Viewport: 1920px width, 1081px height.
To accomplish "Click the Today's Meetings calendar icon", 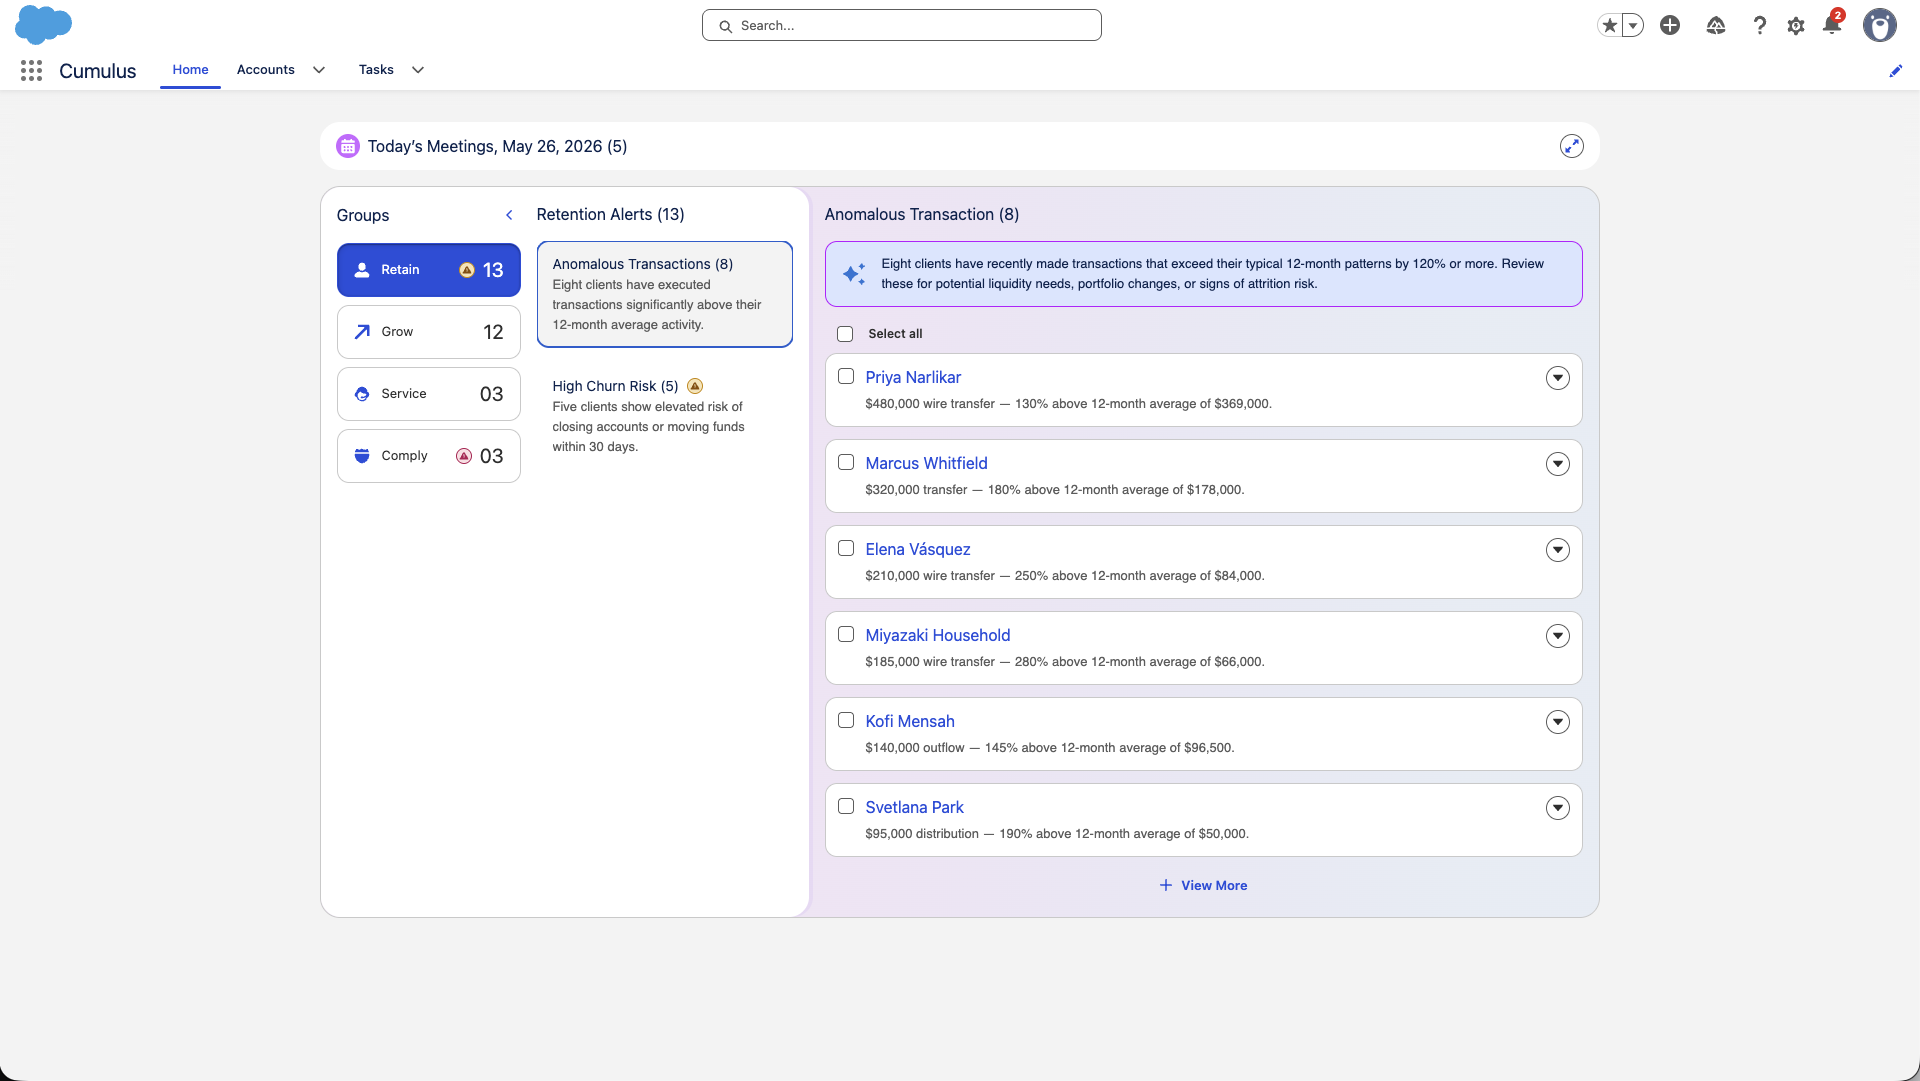I will coord(348,146).
